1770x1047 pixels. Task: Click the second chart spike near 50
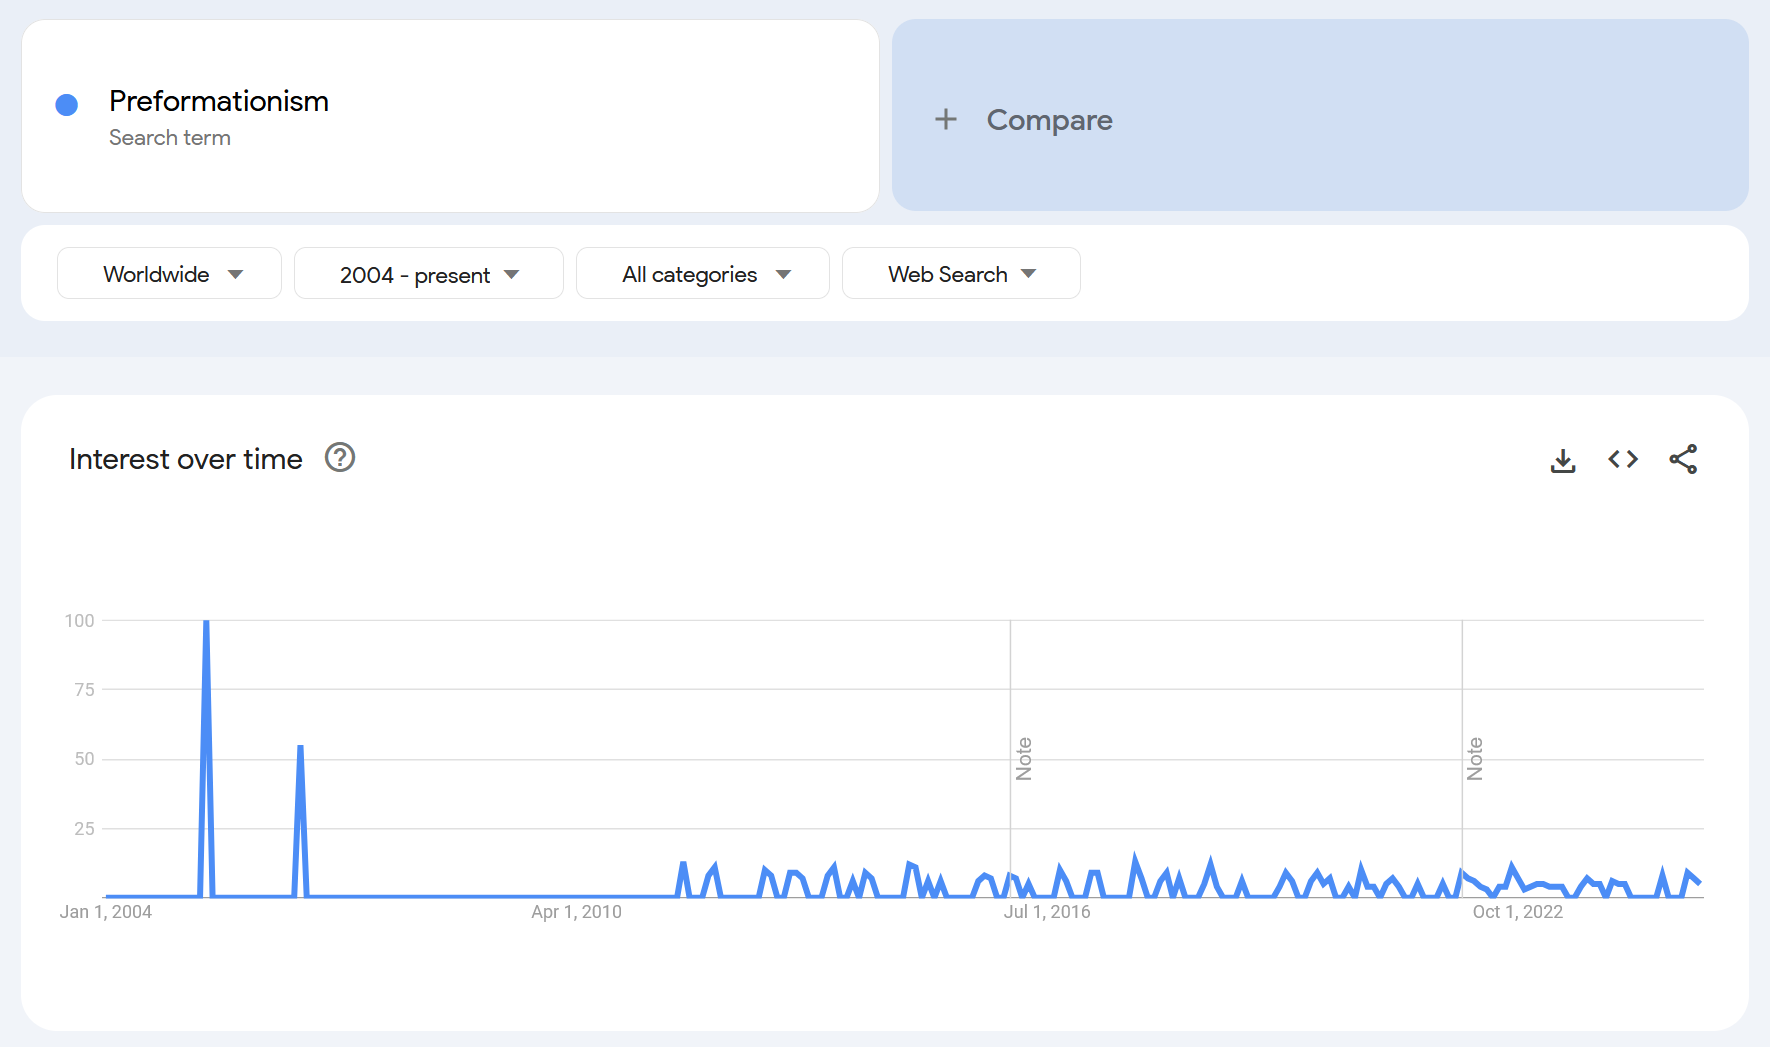click(300, 746)
